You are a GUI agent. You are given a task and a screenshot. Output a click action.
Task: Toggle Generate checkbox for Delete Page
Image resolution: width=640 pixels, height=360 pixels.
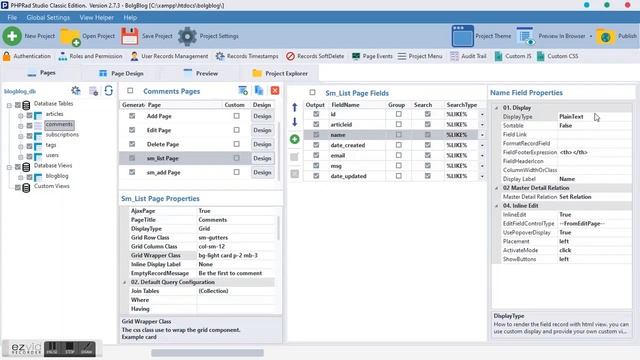coord(132,144)
